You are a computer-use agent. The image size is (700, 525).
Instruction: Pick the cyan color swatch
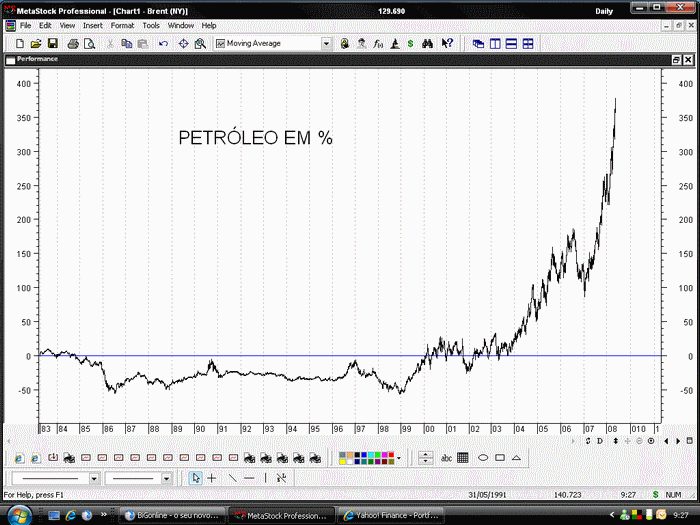pos(371,455)
